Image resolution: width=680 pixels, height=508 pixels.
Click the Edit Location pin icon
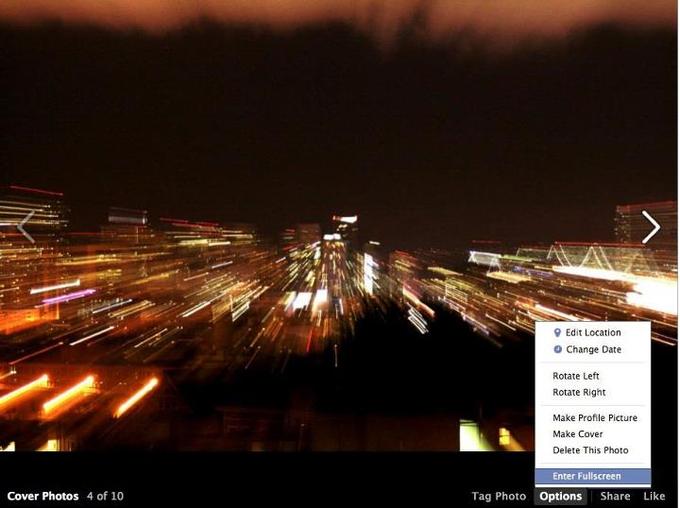[x=558, y=333]
